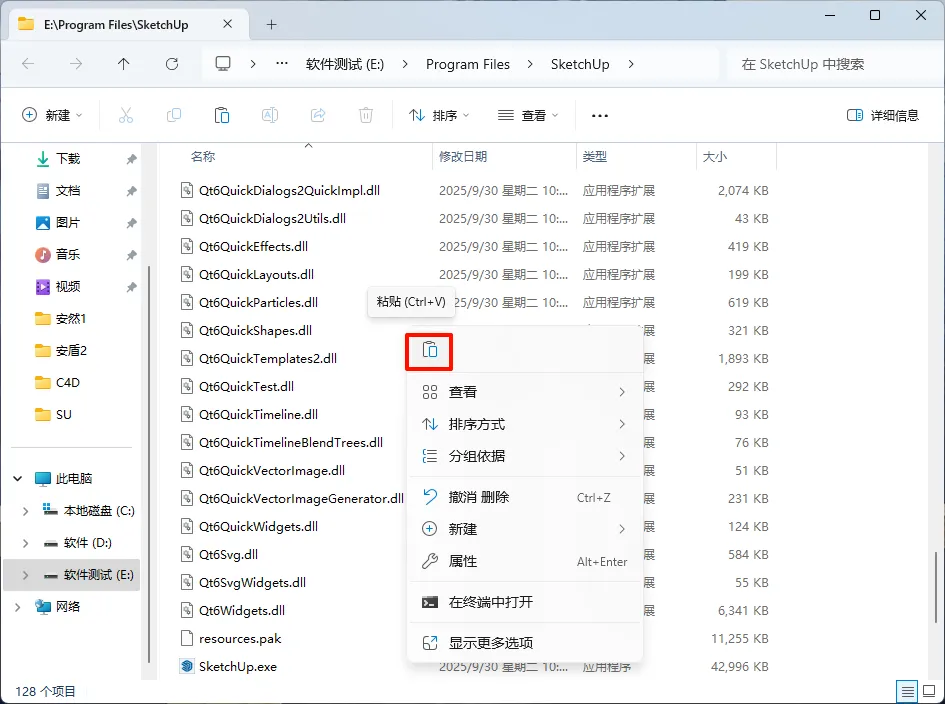Sort by the 类型 column header
This screenshot has height=704, width=945.
point(594,157)
